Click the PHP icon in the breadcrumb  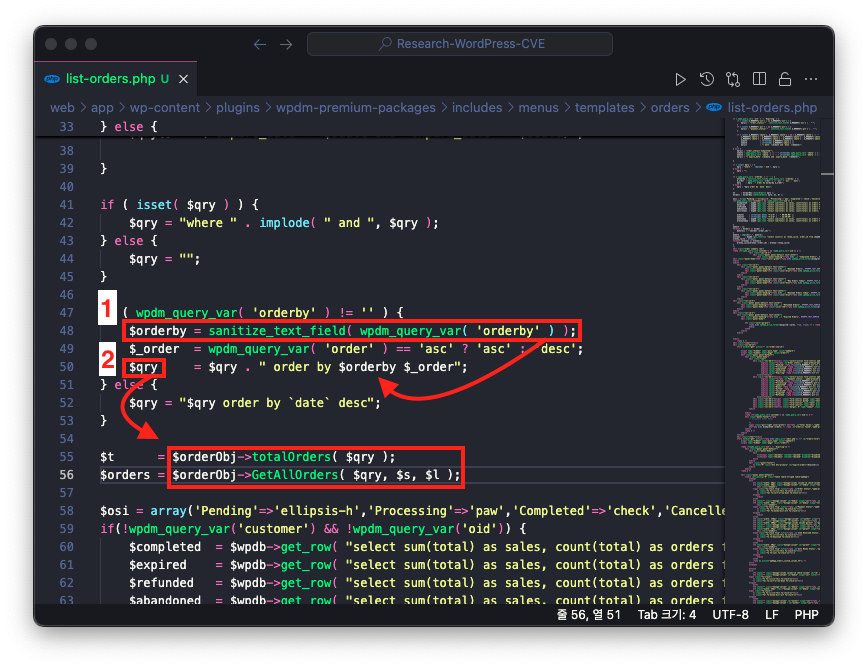[x=714, y=107]
